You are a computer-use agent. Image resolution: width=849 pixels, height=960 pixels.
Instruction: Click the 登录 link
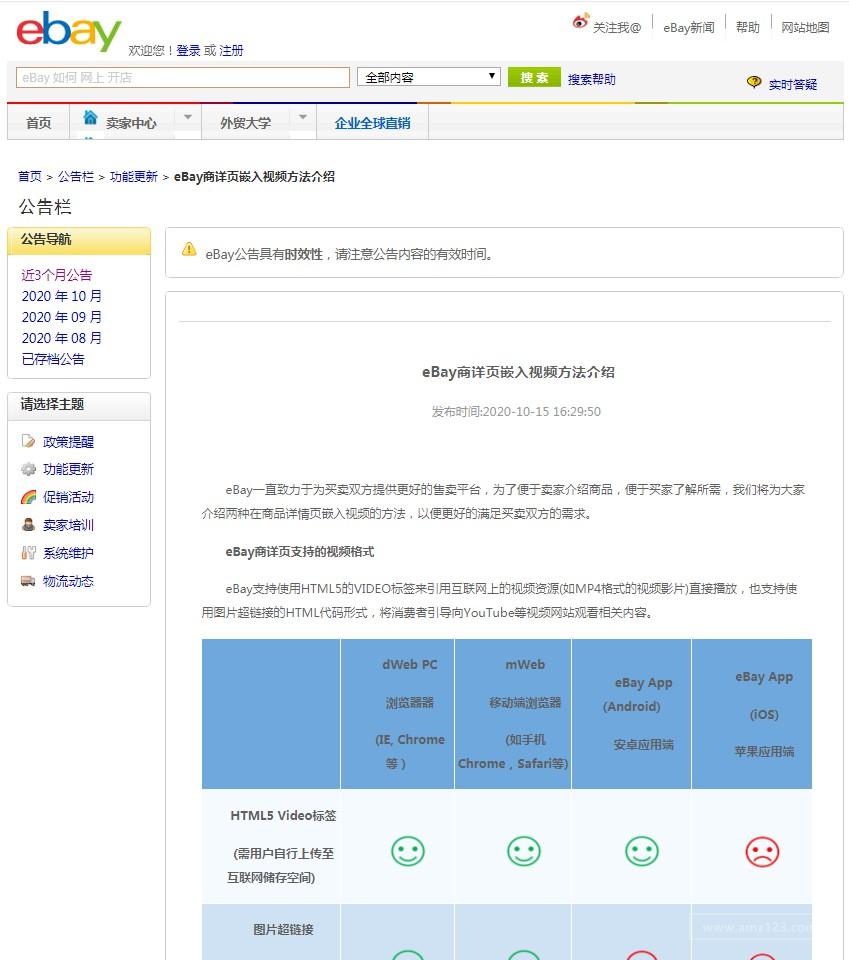(x=188, y=50)
